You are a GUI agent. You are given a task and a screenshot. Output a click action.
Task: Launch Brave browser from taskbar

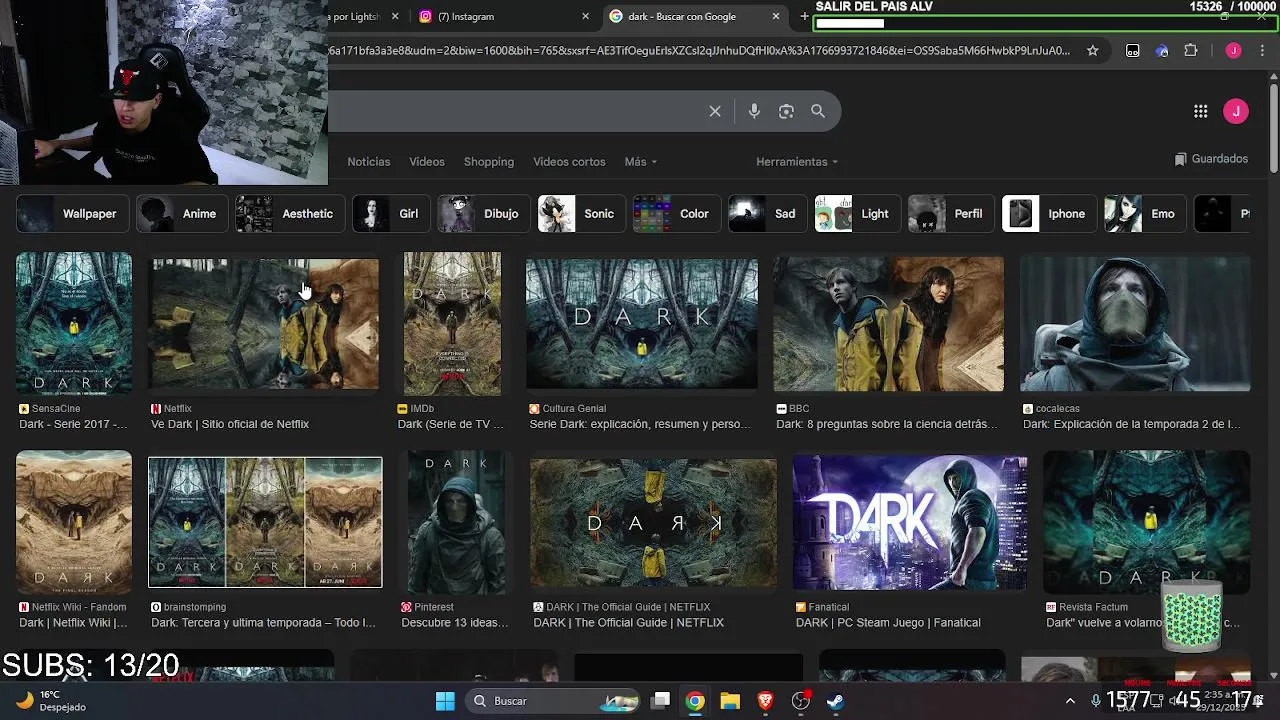click(x=765, y=701)
